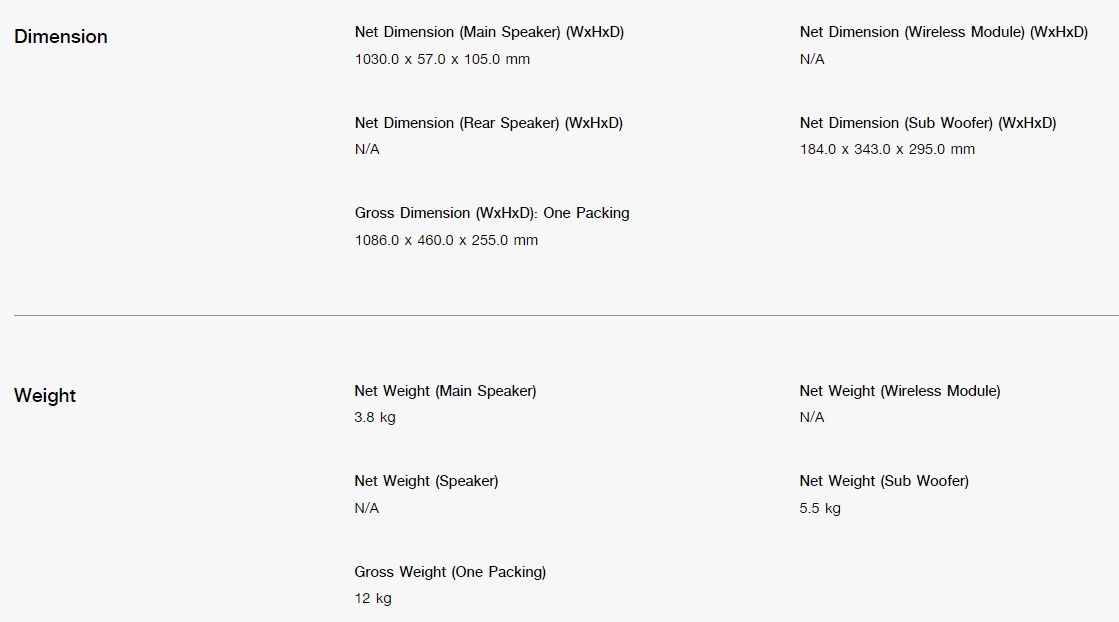1119x622 pixels.
Task: Click the 1086.0 x 460.0 x 255.0 mm value
Action: [x=446, y=240]
